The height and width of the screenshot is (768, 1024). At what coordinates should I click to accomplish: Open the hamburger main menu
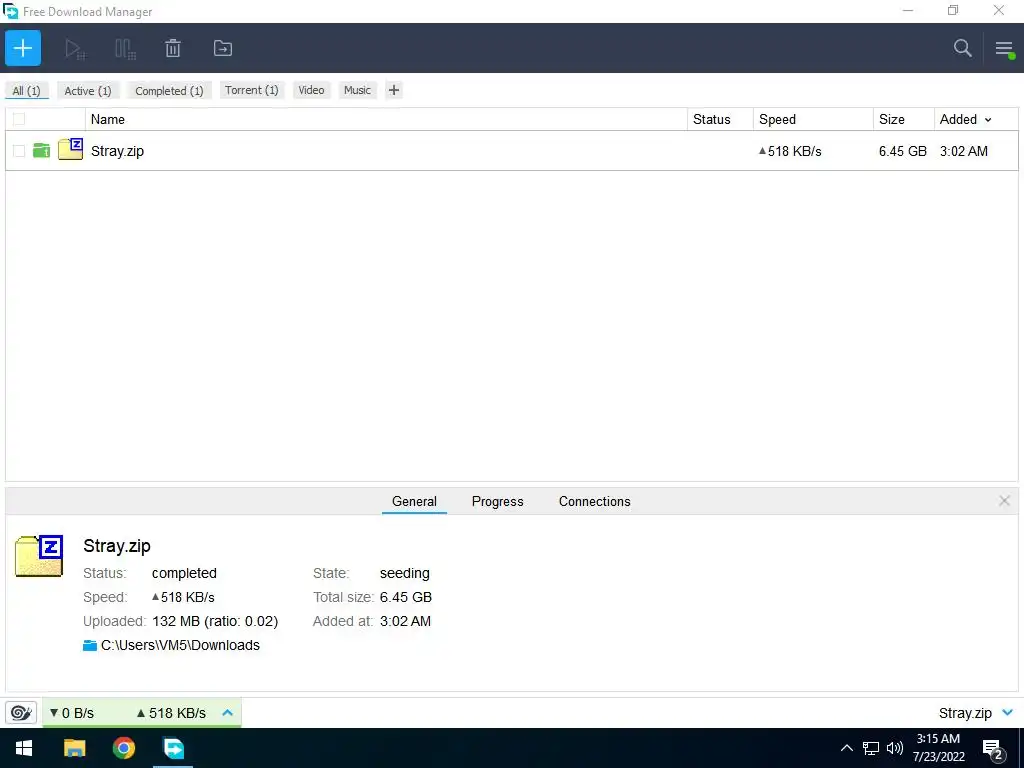click(x=1004, y=48)
